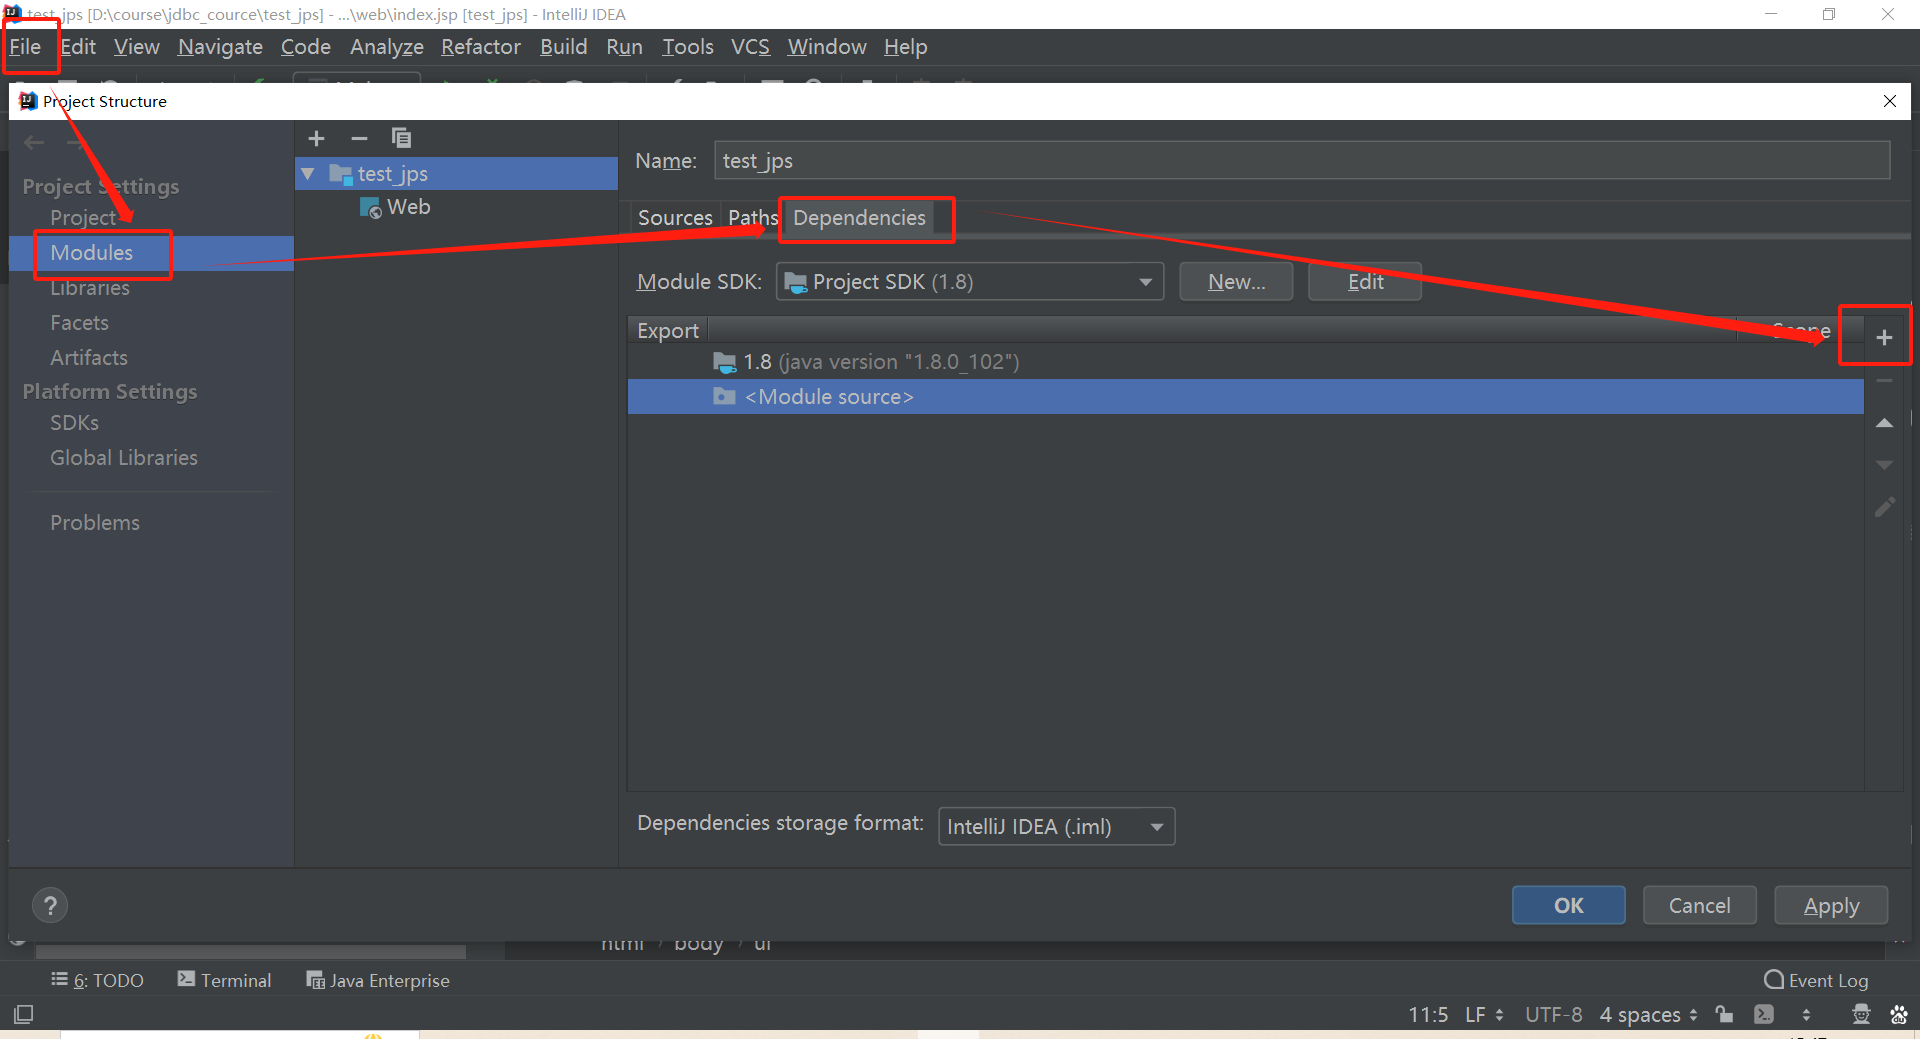Open the Module SDK dropdown
Viewport: 1920px width, 1039px height.
(x=970, y=282)
